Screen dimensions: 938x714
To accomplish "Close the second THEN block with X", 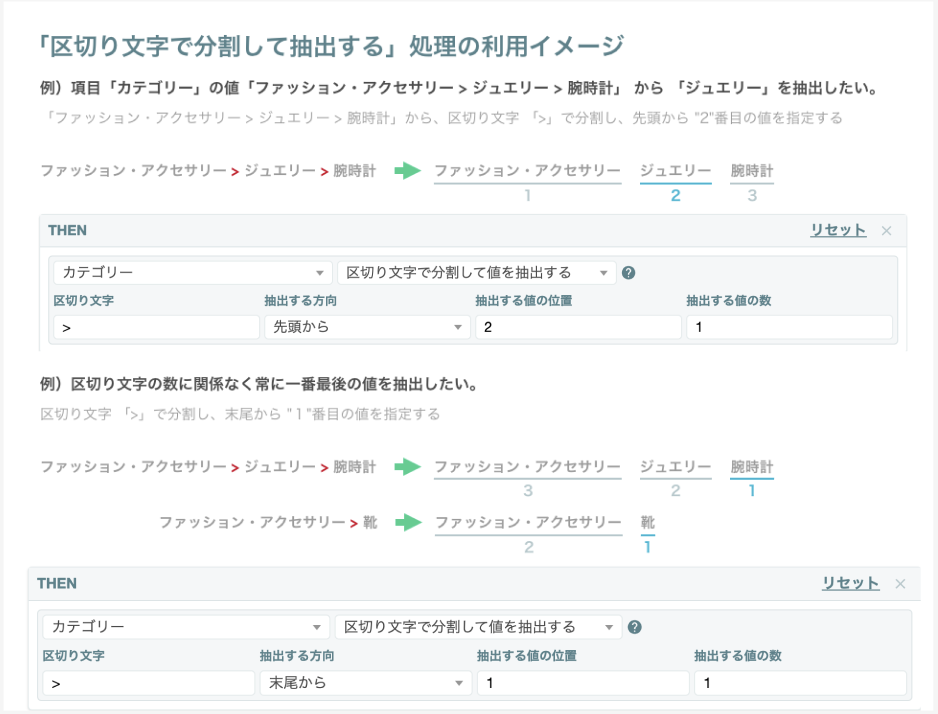I will [x=900, y=584].
